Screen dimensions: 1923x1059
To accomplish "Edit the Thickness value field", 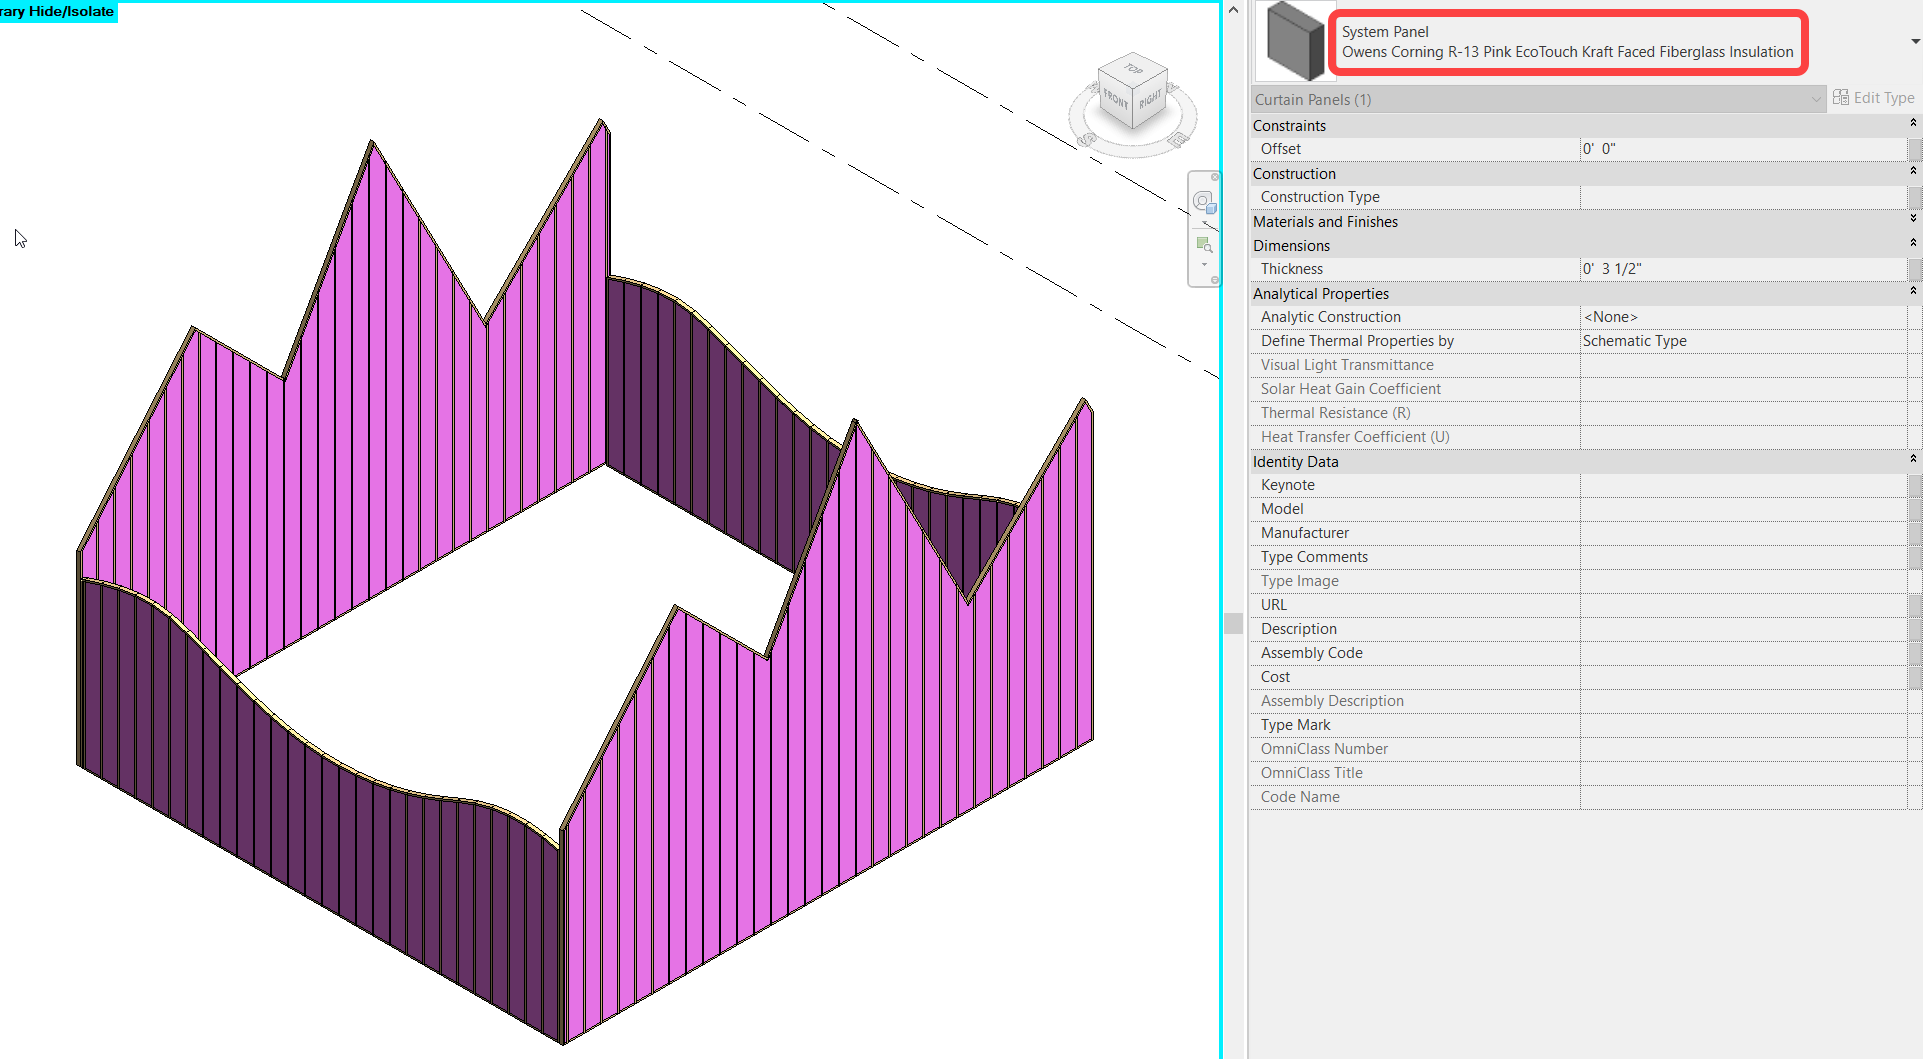I will (1740, 268).
